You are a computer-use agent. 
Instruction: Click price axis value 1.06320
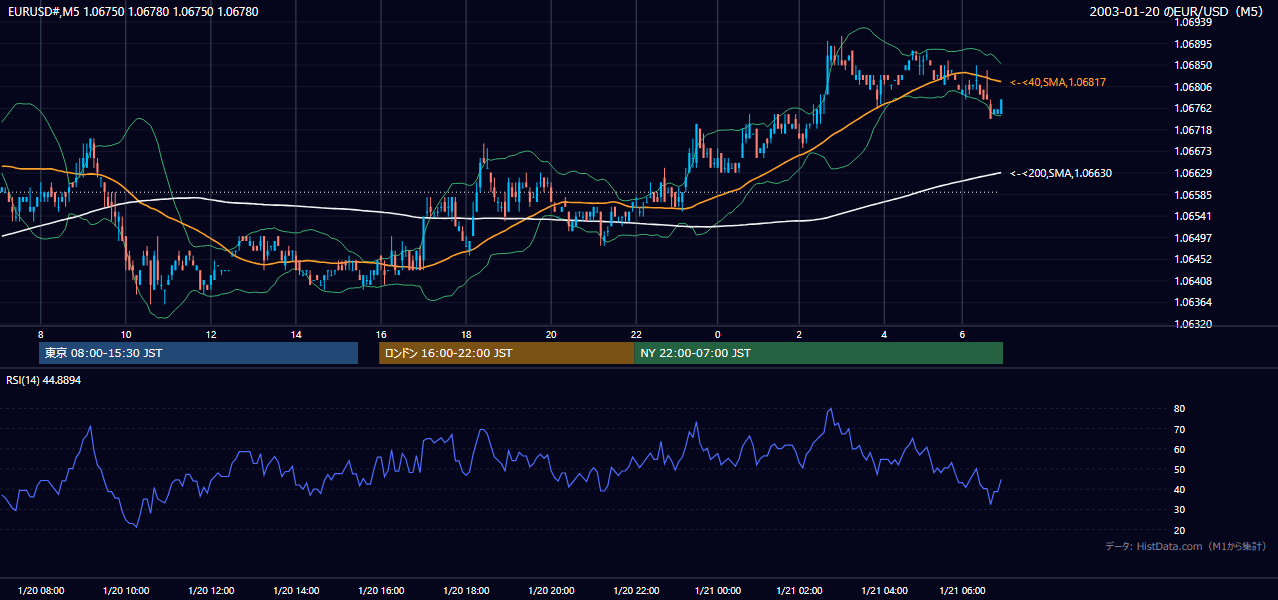[1194, 324]
